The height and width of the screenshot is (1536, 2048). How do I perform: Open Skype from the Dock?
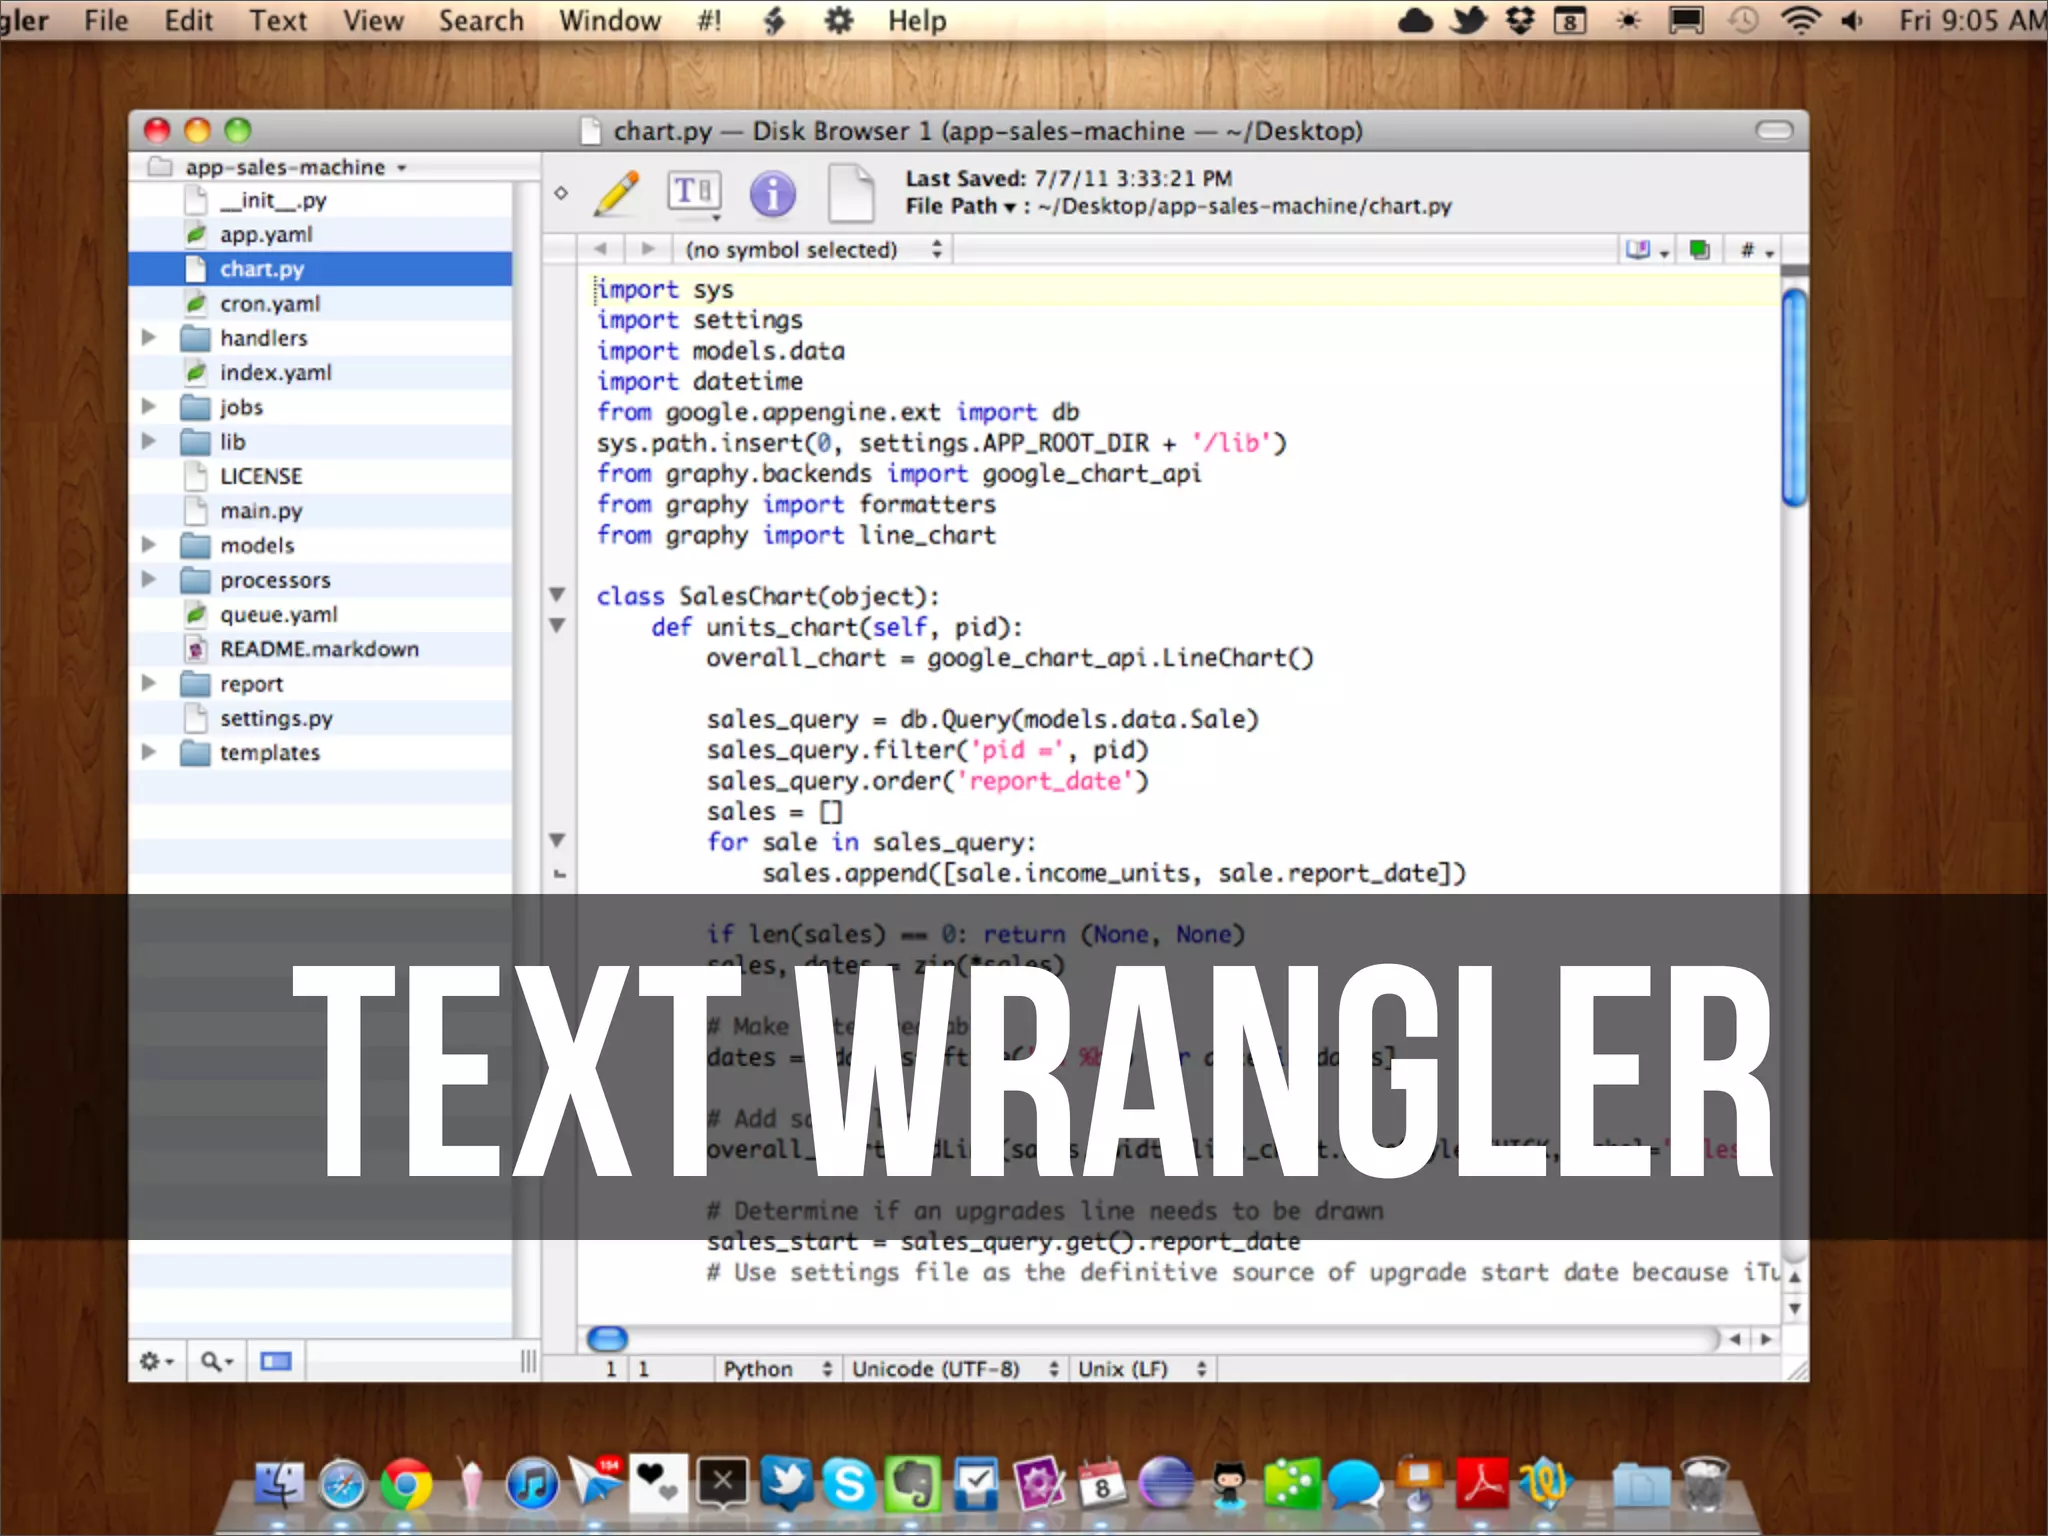[x=849, y=1483]
